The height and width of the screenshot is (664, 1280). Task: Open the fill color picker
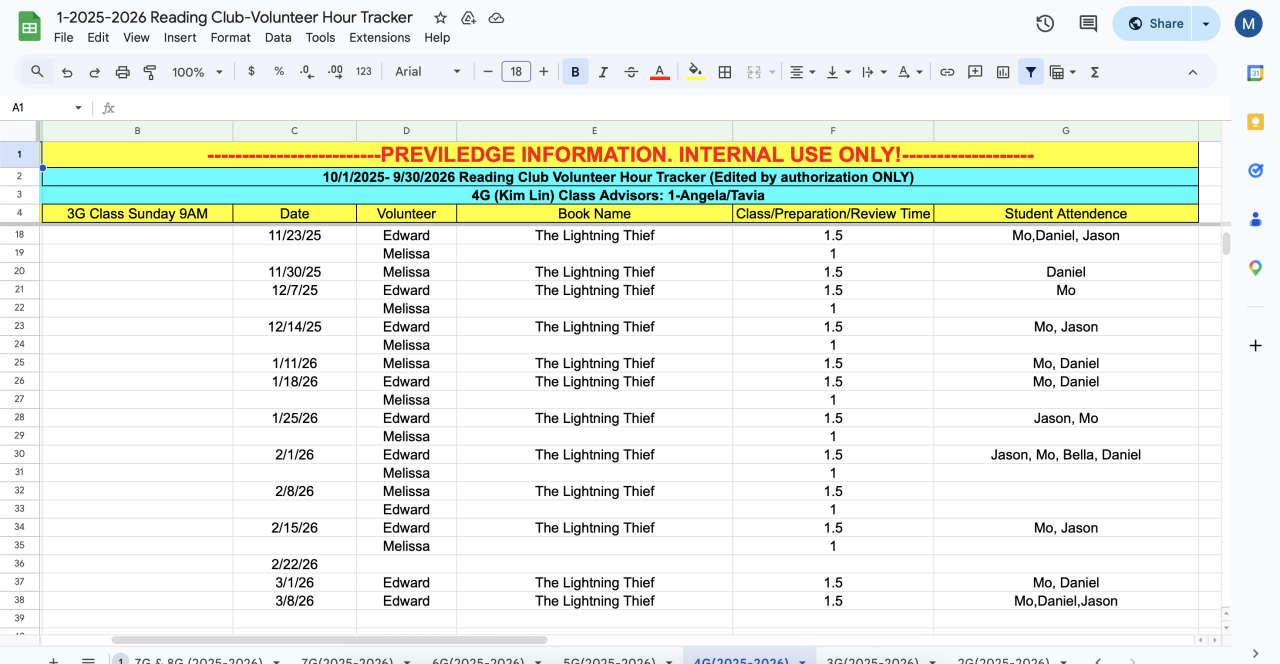(695, 72)
